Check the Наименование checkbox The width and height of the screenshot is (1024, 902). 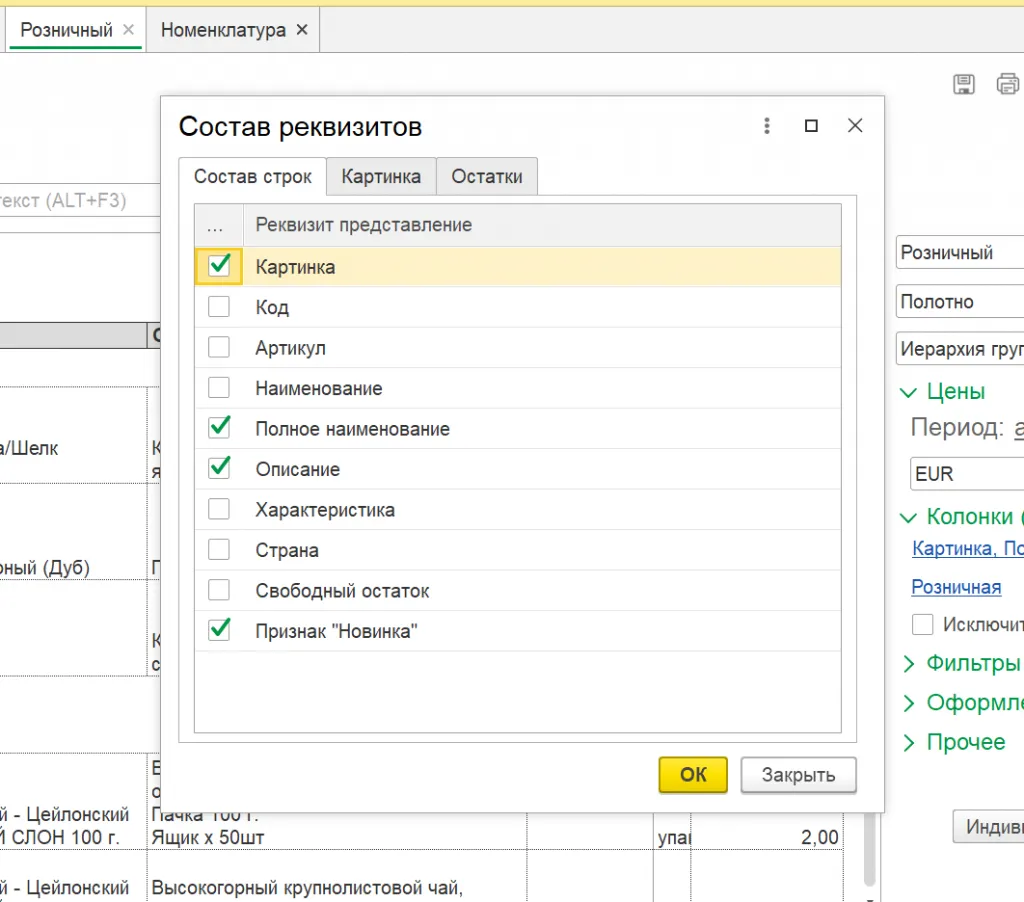pyautogui.click(x=219, y=387)
